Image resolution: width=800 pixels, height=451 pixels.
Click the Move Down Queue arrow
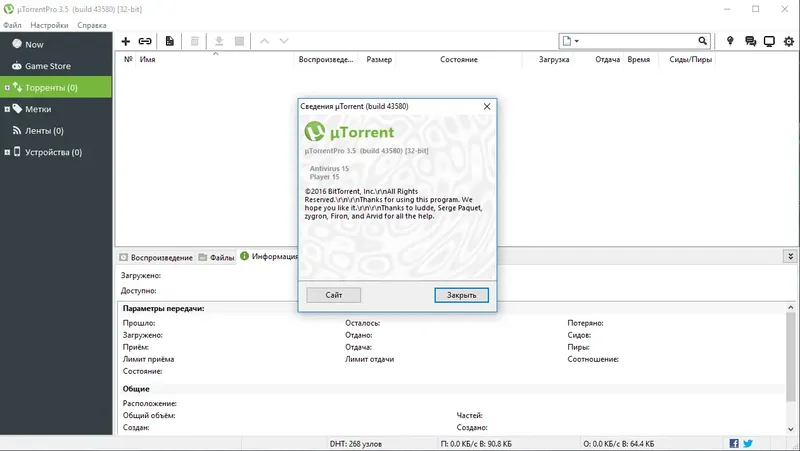point(284,41)
